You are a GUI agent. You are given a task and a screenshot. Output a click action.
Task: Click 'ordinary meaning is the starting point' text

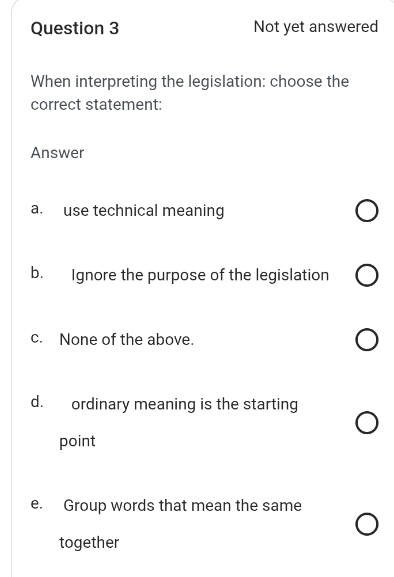[178, 422]
